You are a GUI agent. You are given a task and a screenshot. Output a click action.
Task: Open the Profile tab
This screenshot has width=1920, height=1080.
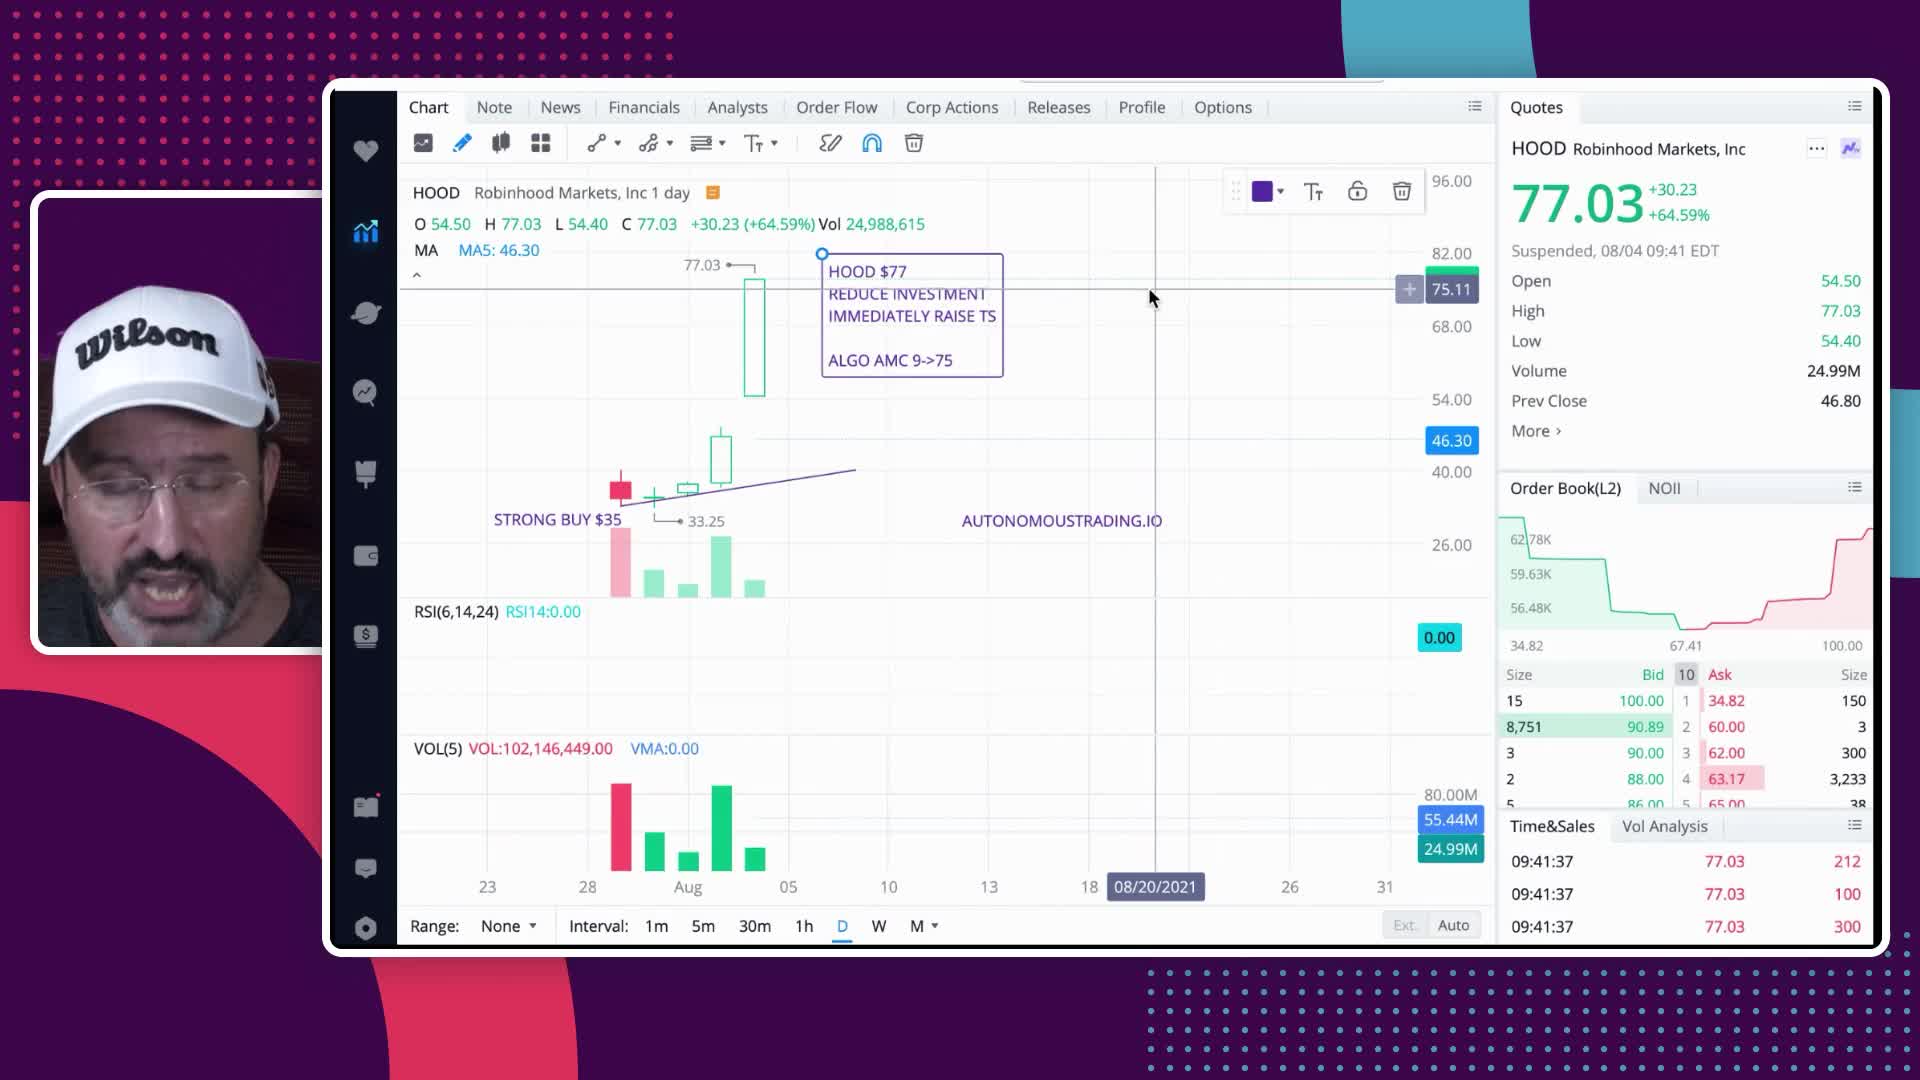1141,107
